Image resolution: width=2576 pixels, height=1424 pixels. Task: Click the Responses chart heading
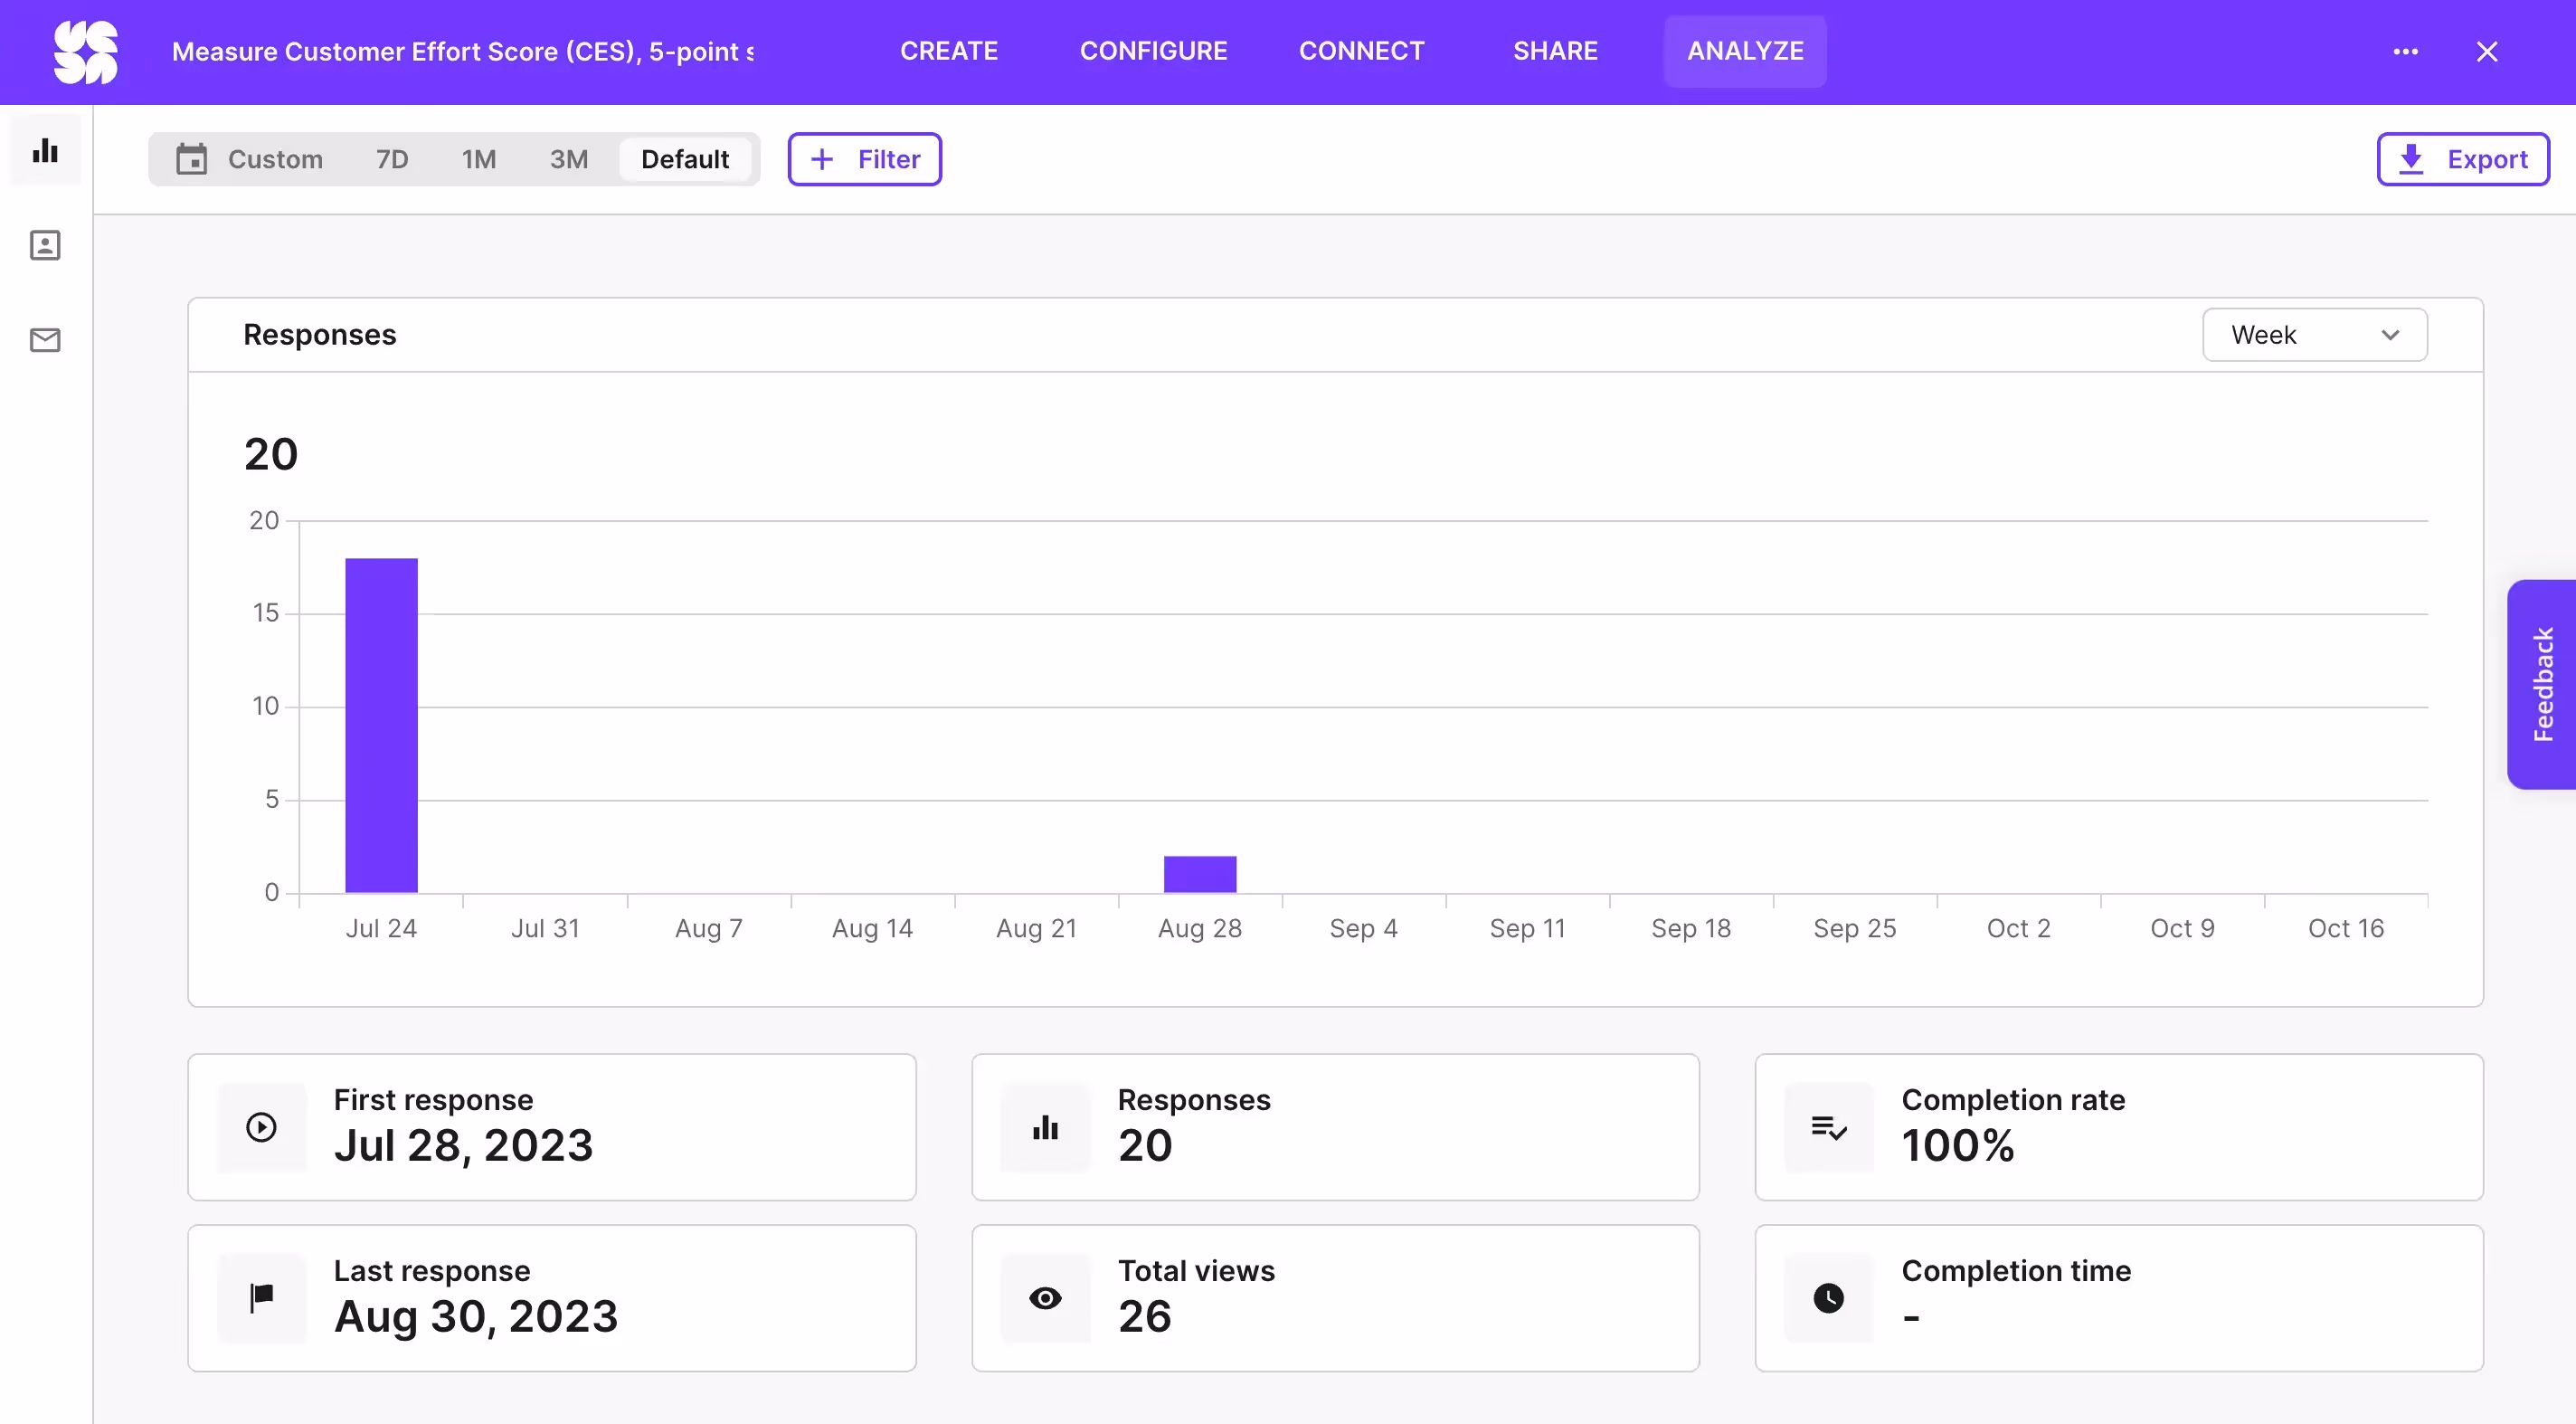pyautogui.click(x=320, y=335)
